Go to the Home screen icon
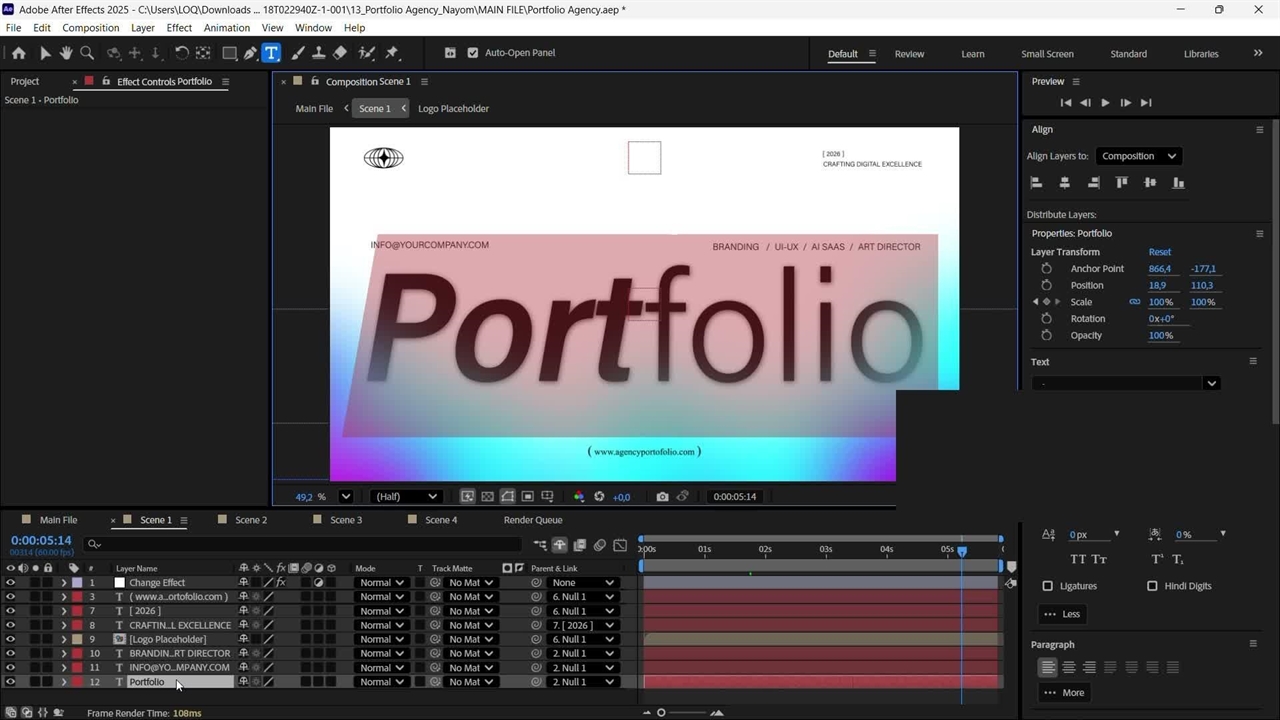This screenshot has height=720, width=1280. tap(19, 53)
